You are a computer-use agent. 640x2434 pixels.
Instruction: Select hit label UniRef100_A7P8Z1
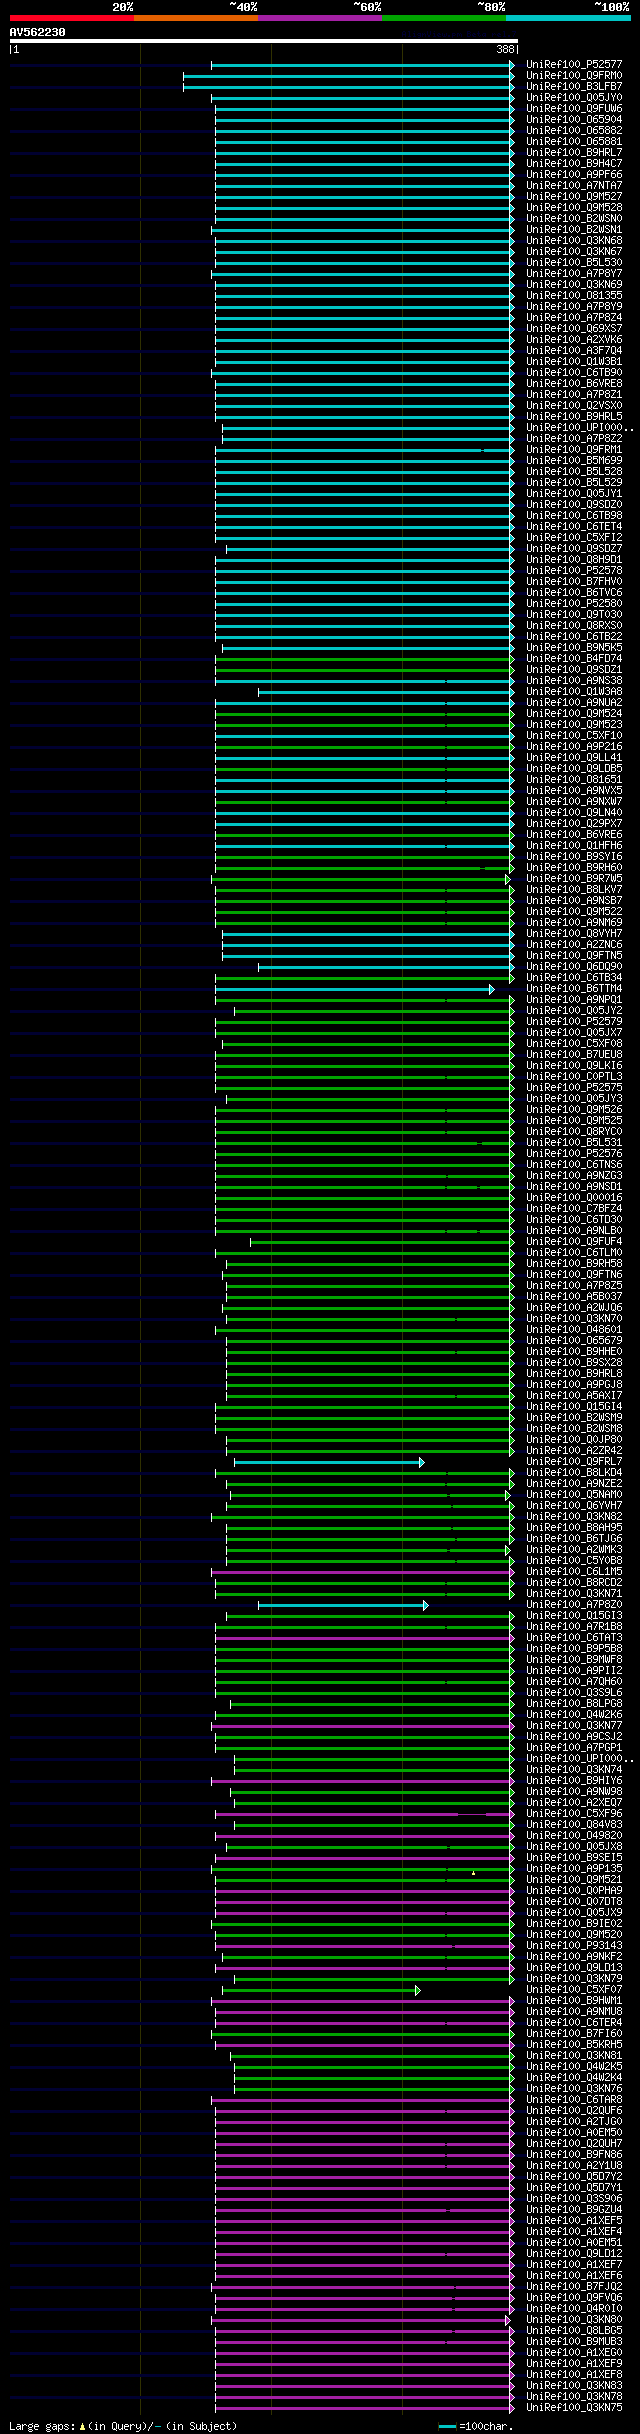(574, 395)
